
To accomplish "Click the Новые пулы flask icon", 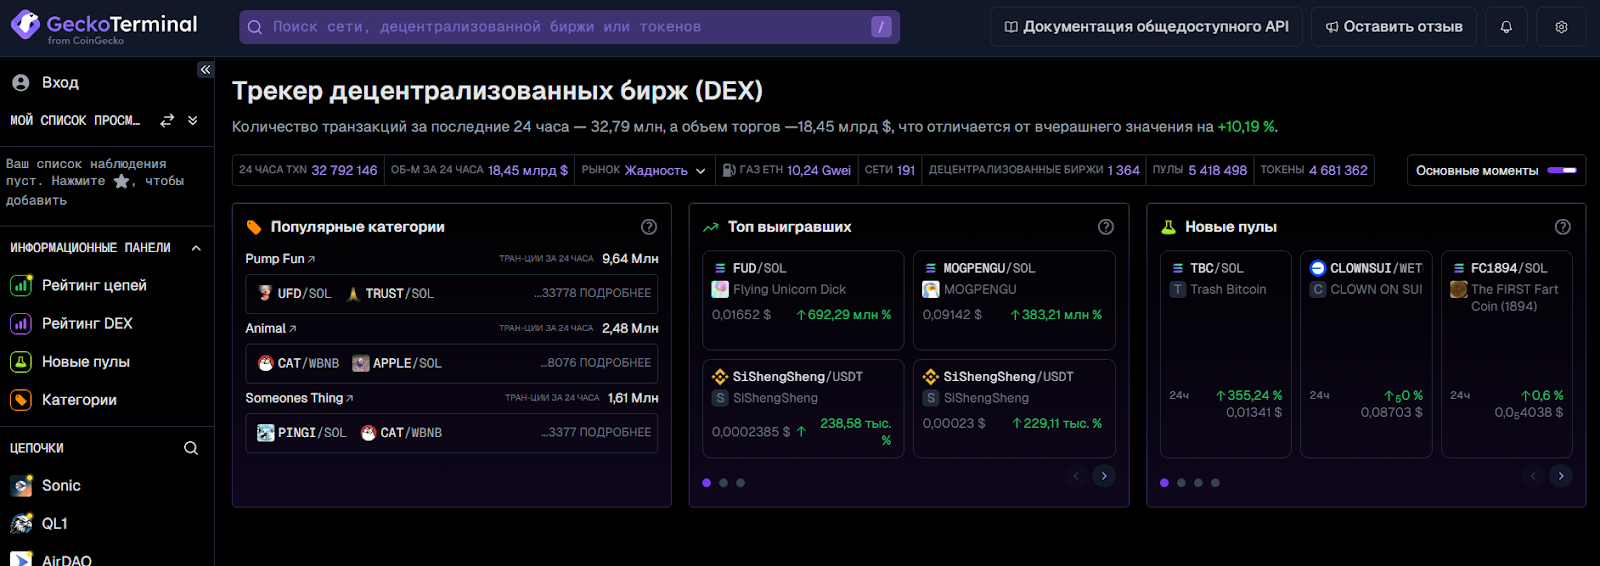I will [1168, 227].
